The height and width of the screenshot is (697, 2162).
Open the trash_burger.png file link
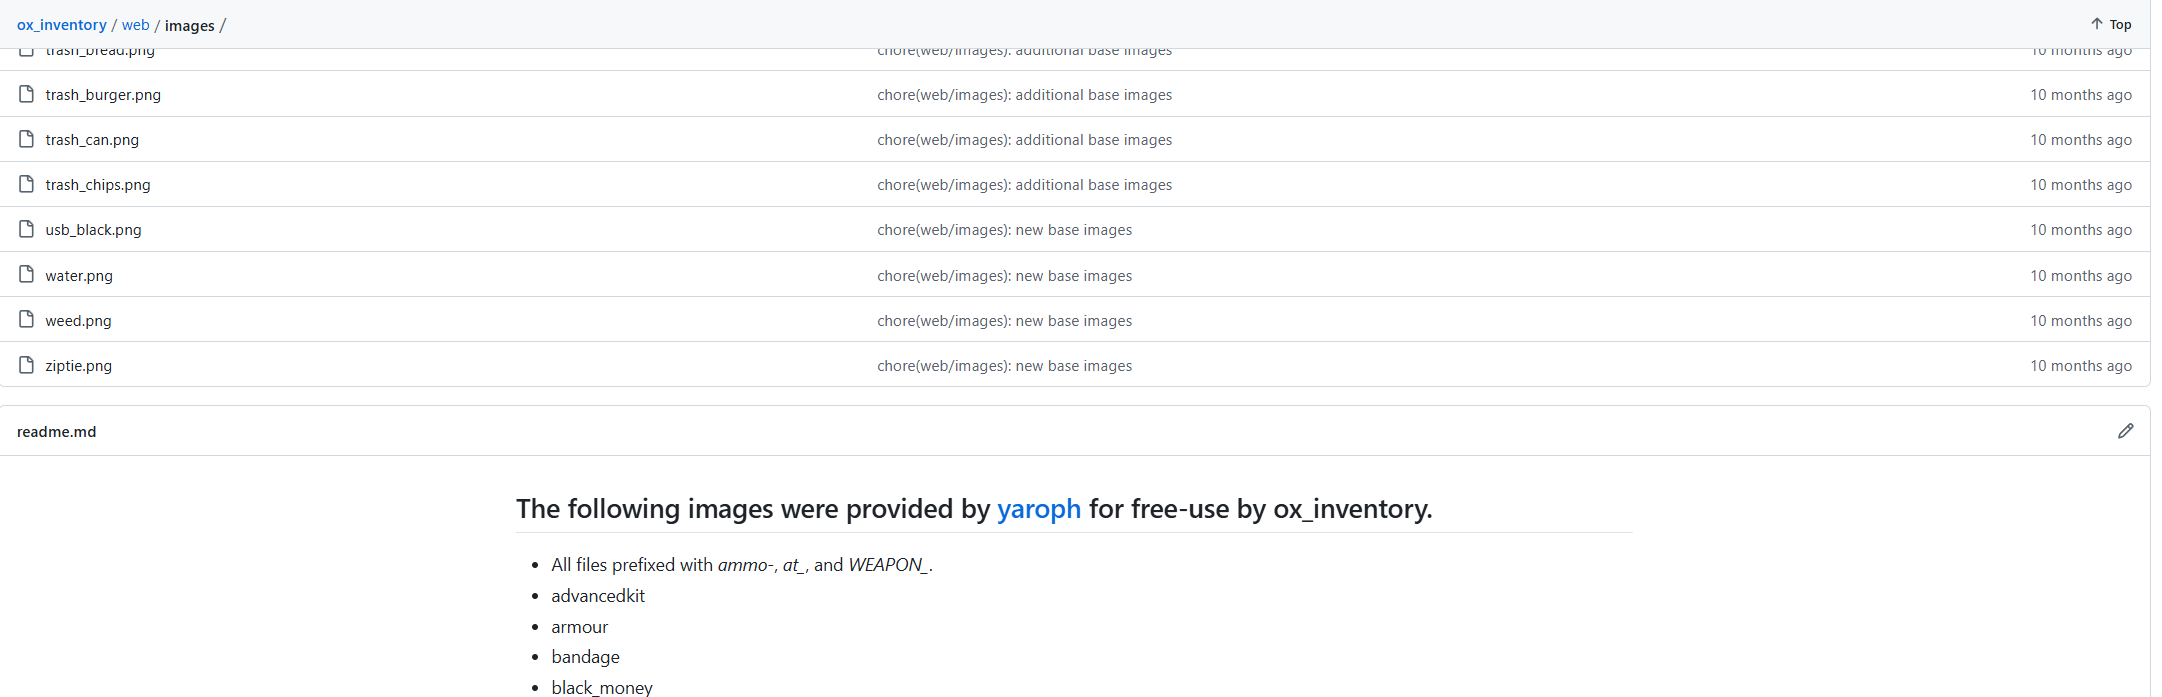pos(103,95)
